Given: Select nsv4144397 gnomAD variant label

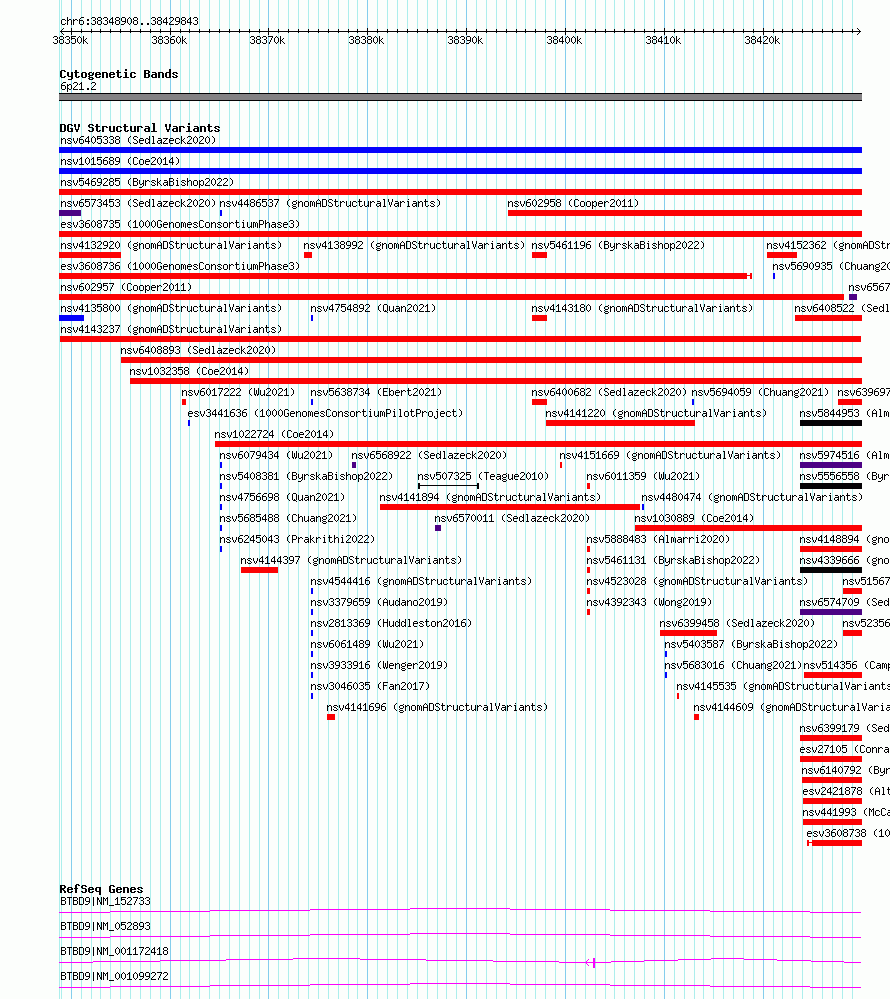Looking at the screenshot, I should point(351,561).
